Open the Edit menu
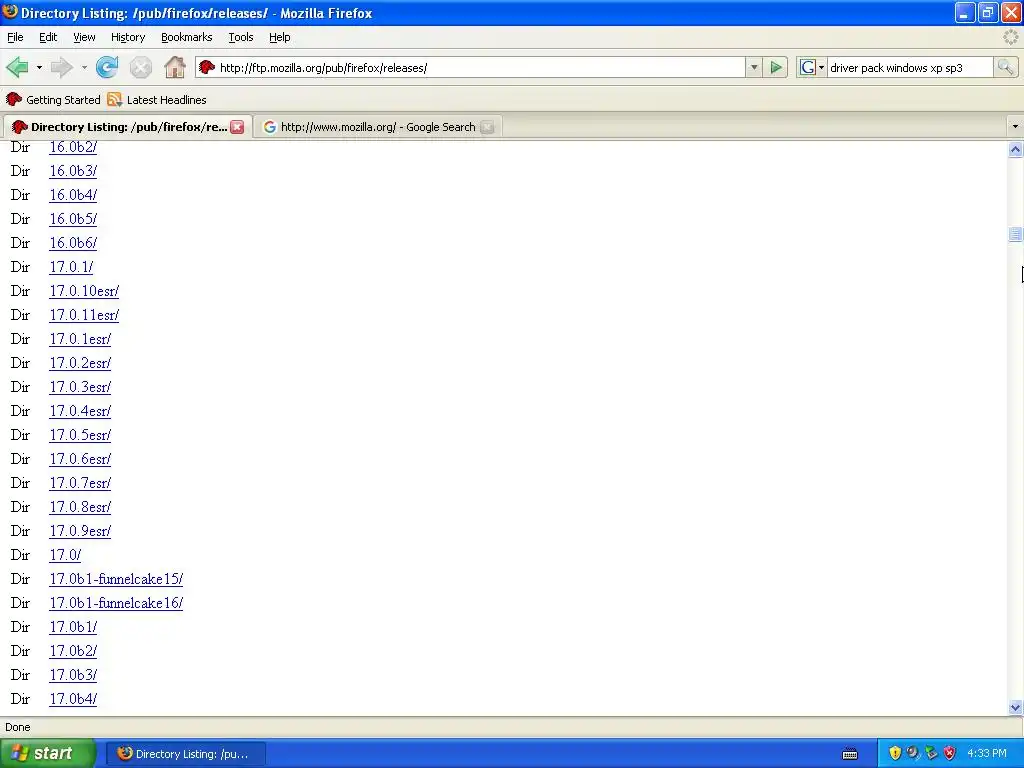The width and height of the screenshot is (1024, 768). (48, 37)
